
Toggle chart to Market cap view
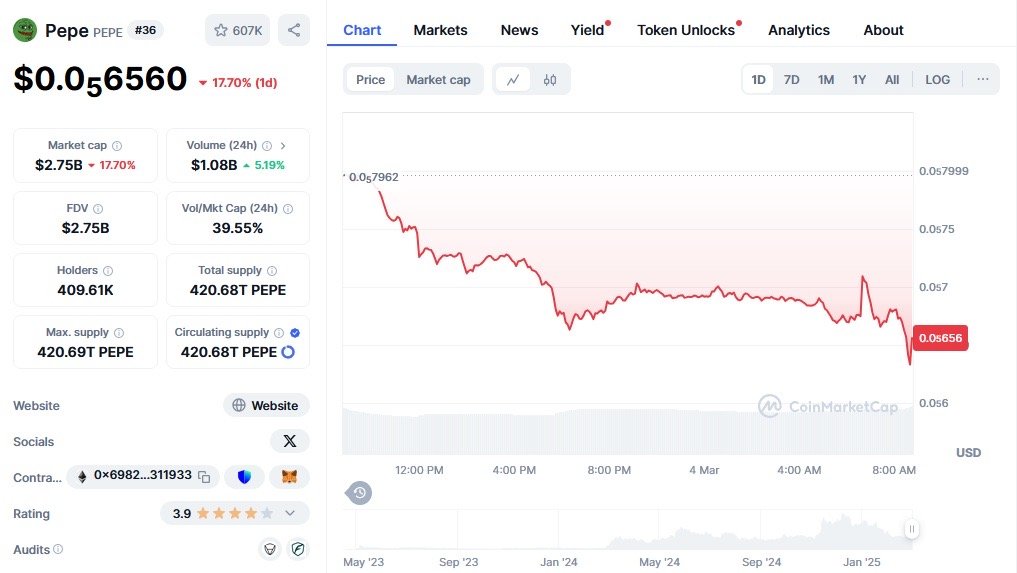click(x=438, y=80)
